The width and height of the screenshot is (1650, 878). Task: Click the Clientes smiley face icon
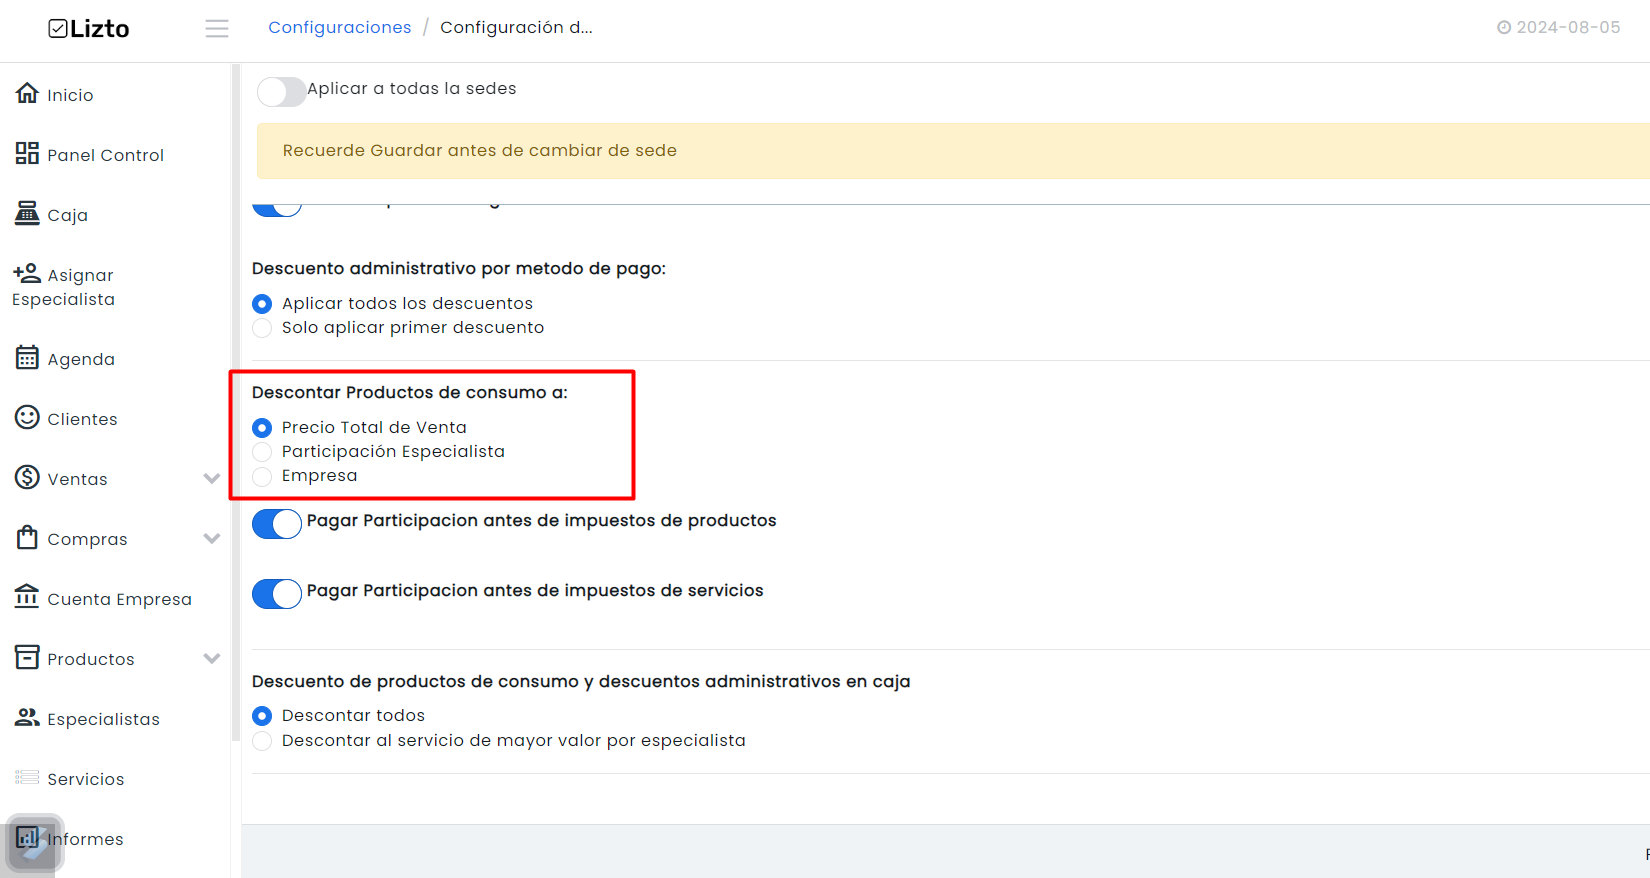click(x=27, y=417)
